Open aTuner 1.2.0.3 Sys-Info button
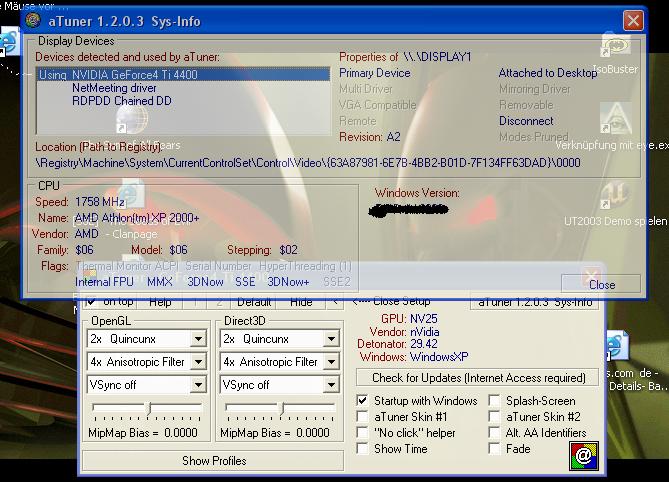Image resolution: width=669 pixels, height=482 pixels. click(x=535, y=302)
